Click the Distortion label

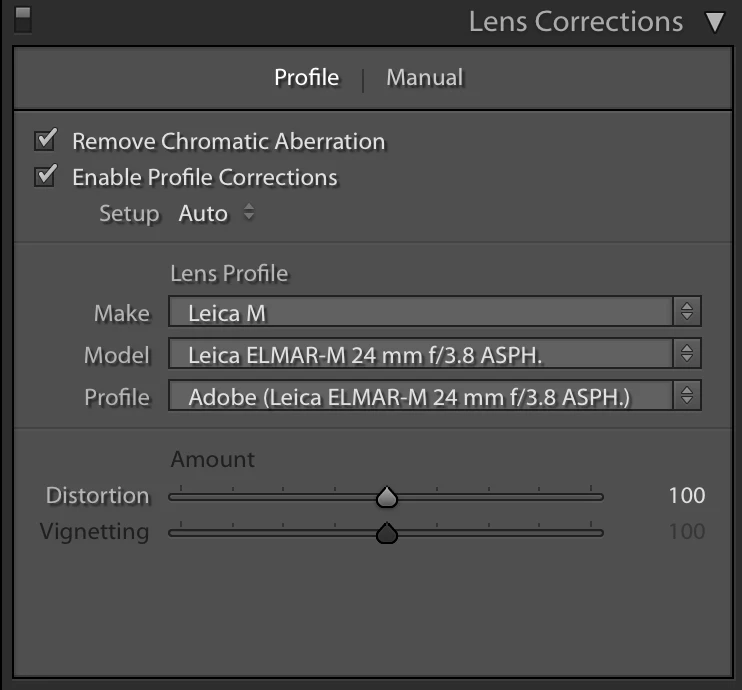coord(97,495)
